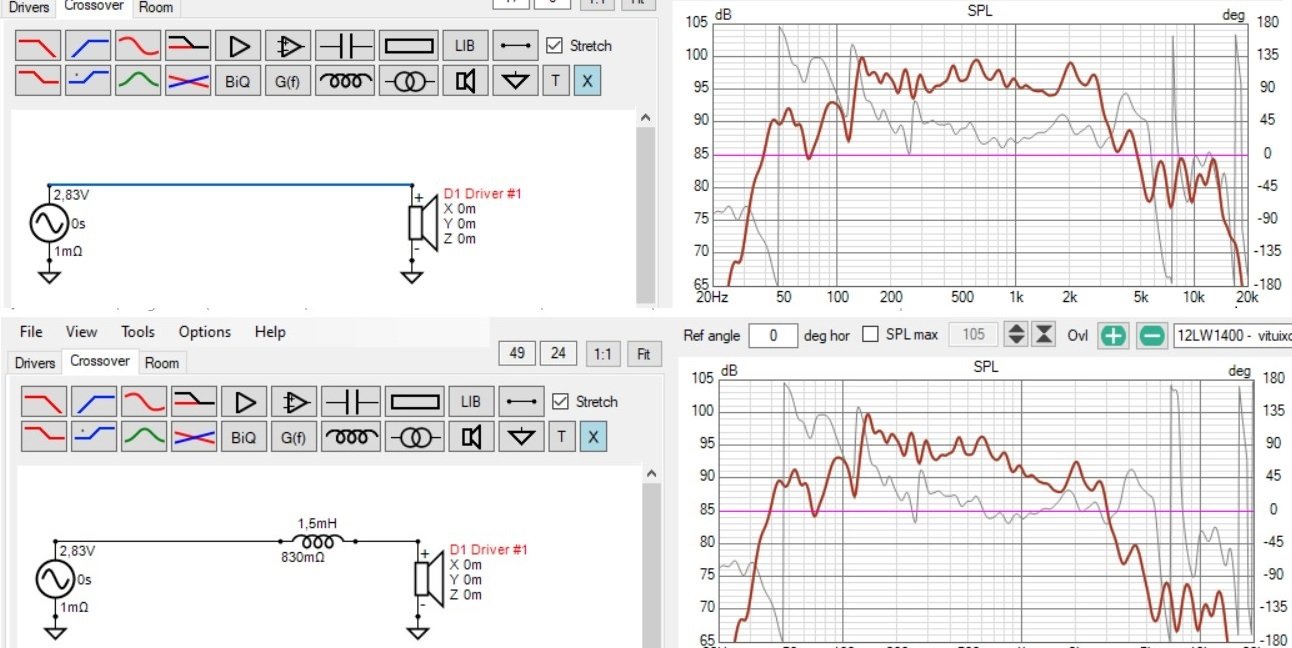This screenshot has height=648, width=1292.
Task: Switch to the Room tab in the lower window
Action: click(161, 362)
